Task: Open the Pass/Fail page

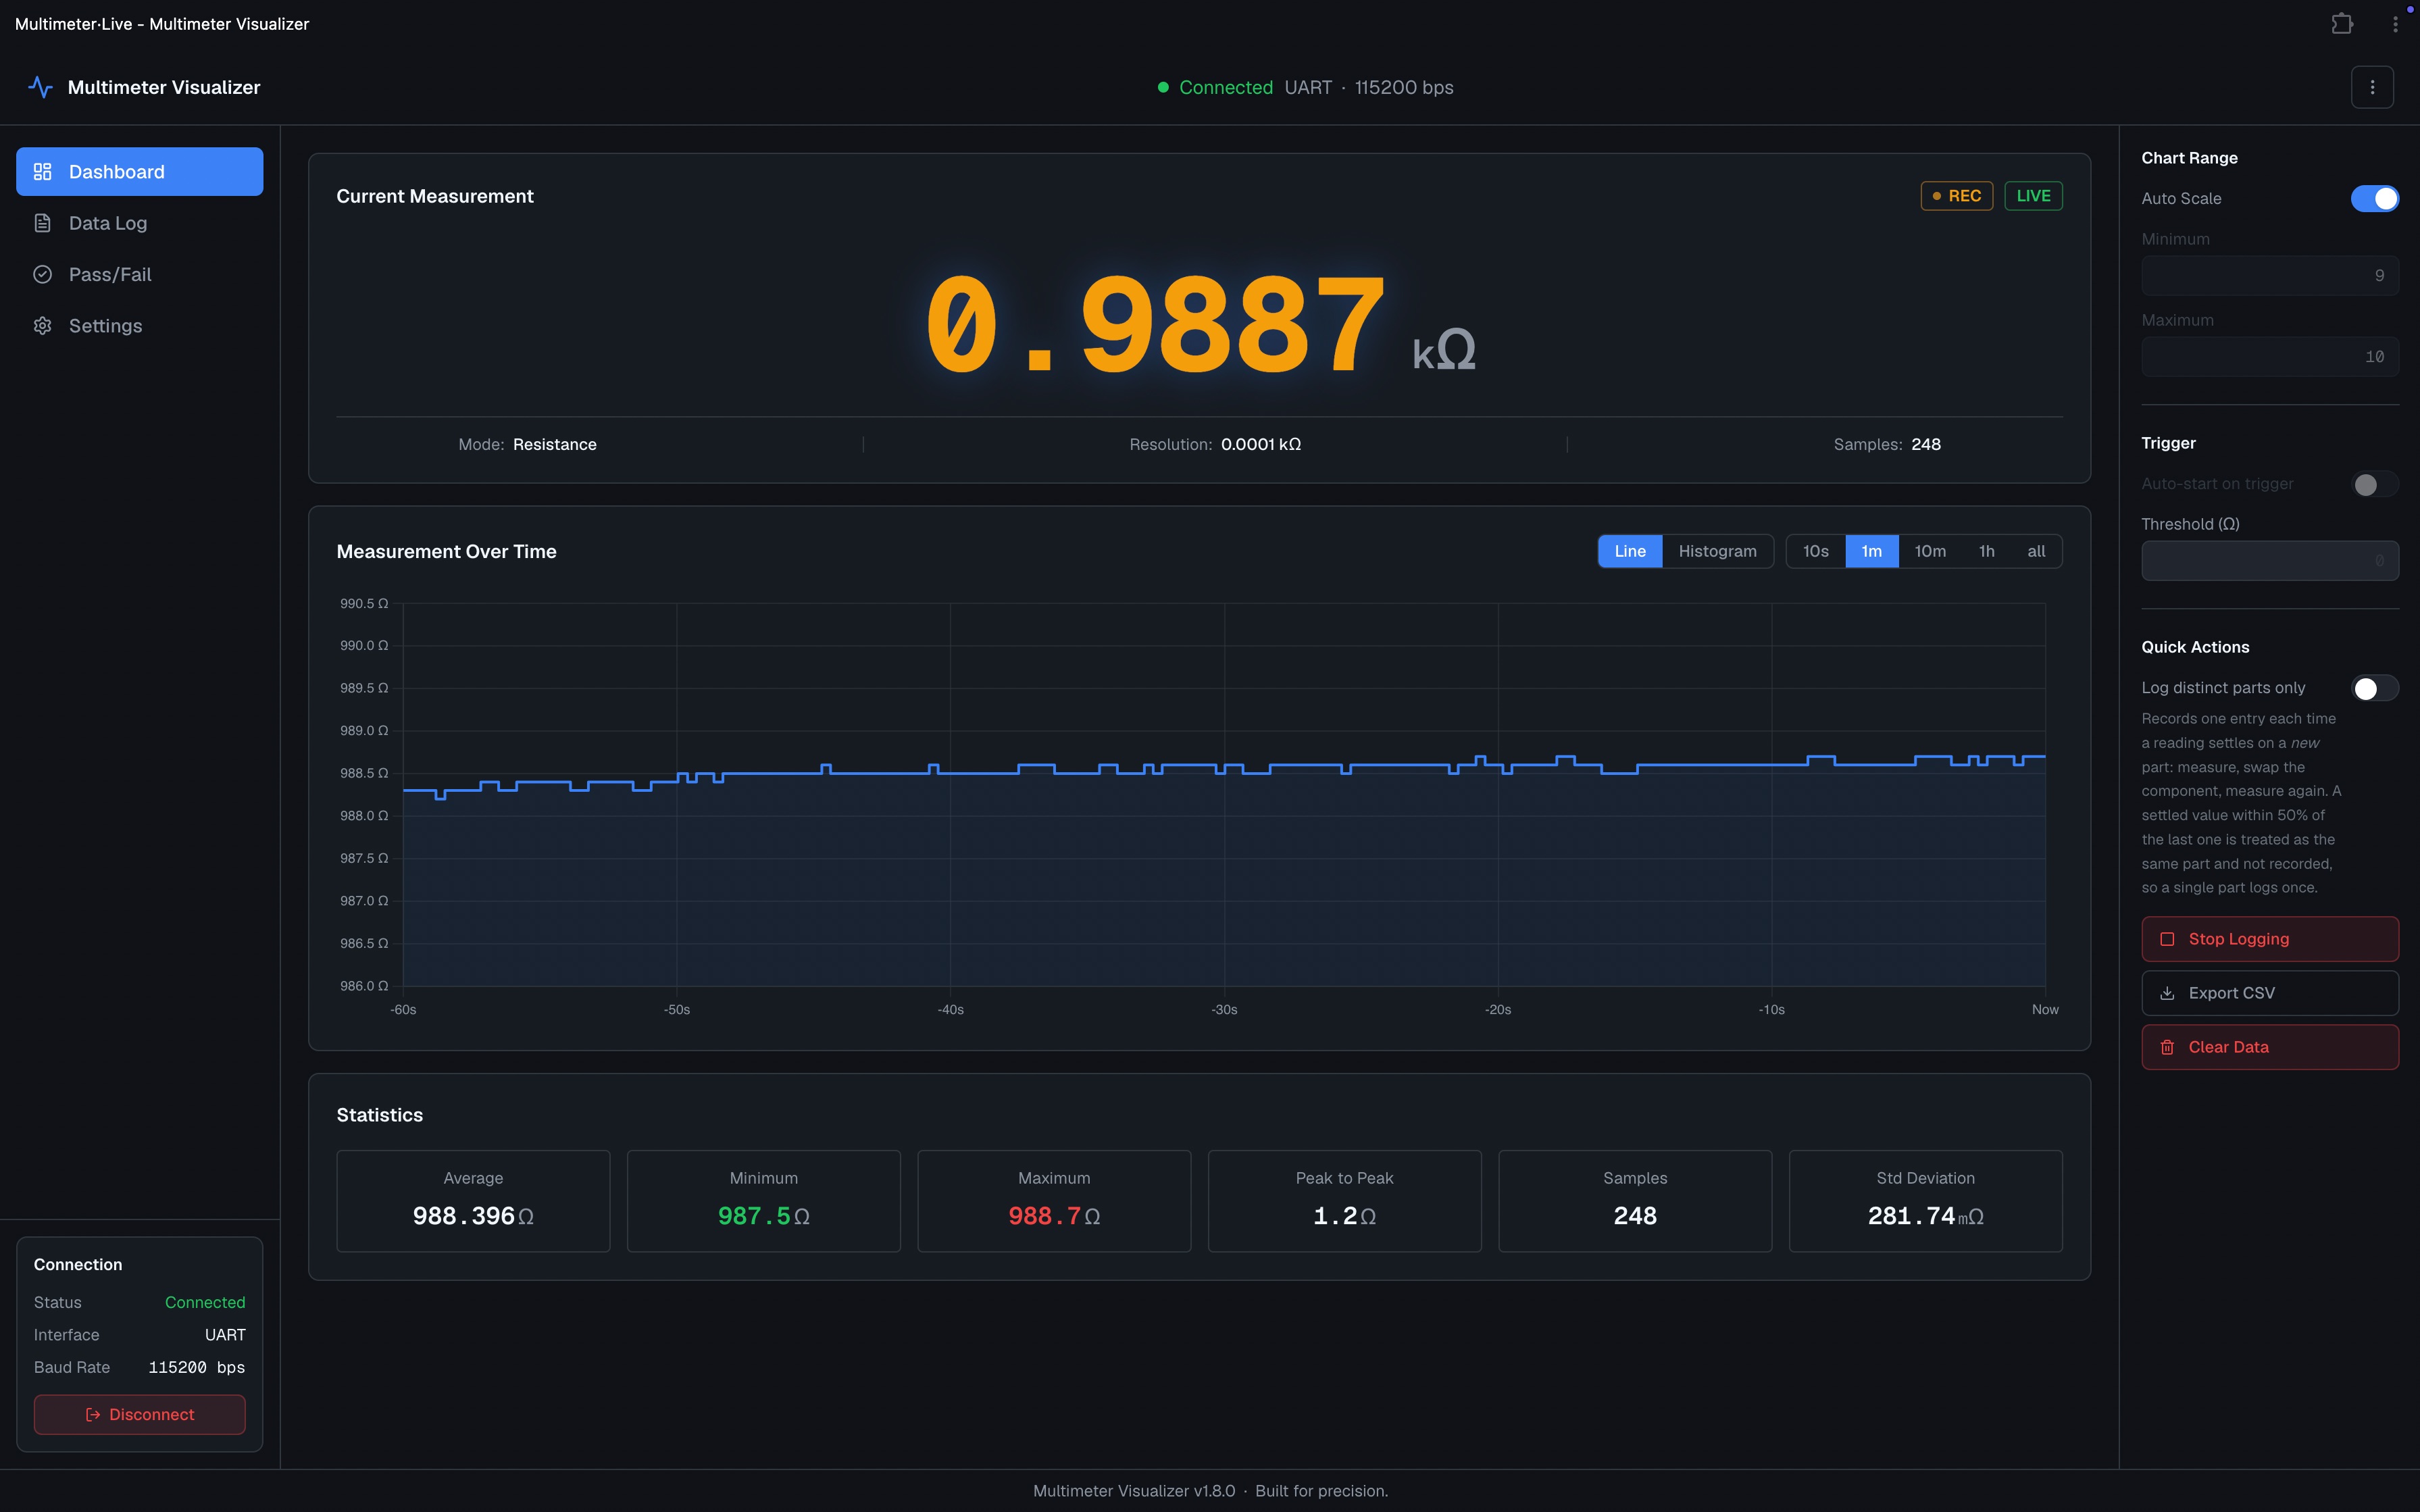Action: coord(139,274)
